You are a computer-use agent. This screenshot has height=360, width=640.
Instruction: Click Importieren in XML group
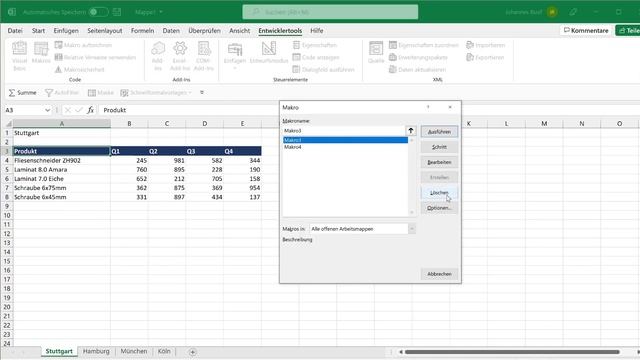coord(486,45)
